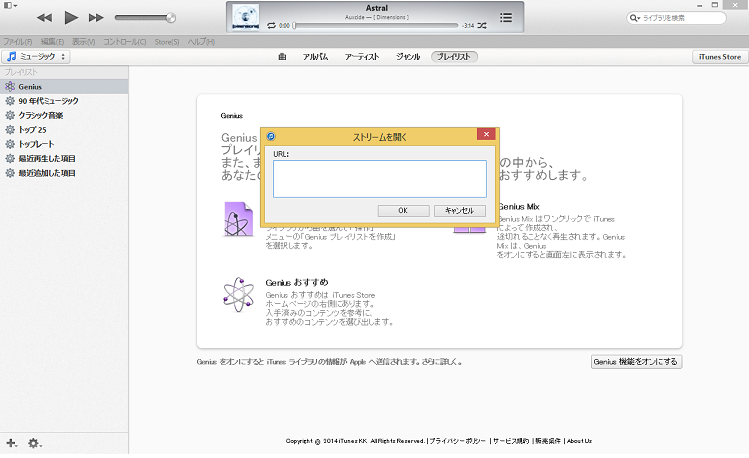Switch to the アーティスト tab
This screenshot has height=458, width=749.
click(362, 56)
